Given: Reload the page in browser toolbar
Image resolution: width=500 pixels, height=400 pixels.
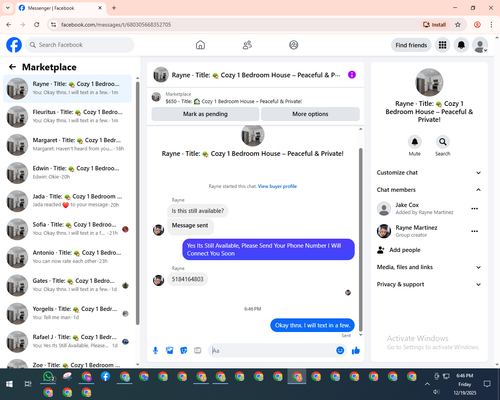Looking at the screenshot, I should (x=37, y=25).
